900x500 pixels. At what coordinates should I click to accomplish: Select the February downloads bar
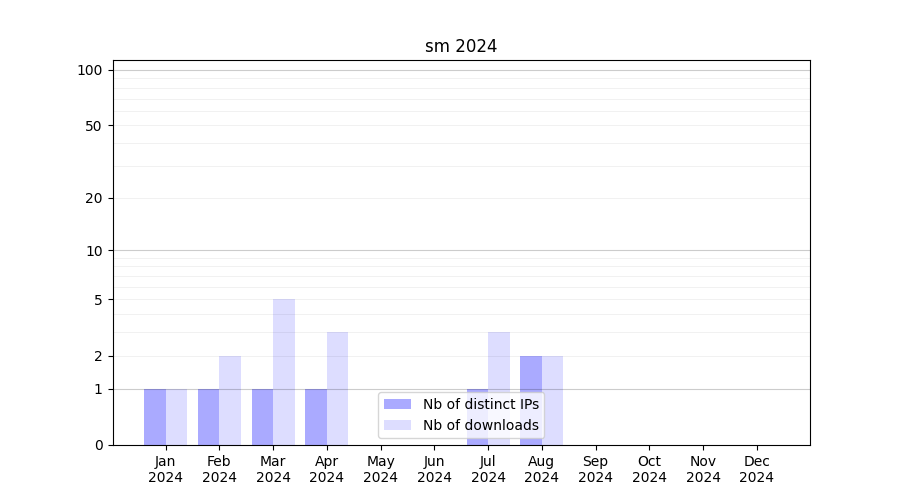[230, 400]
